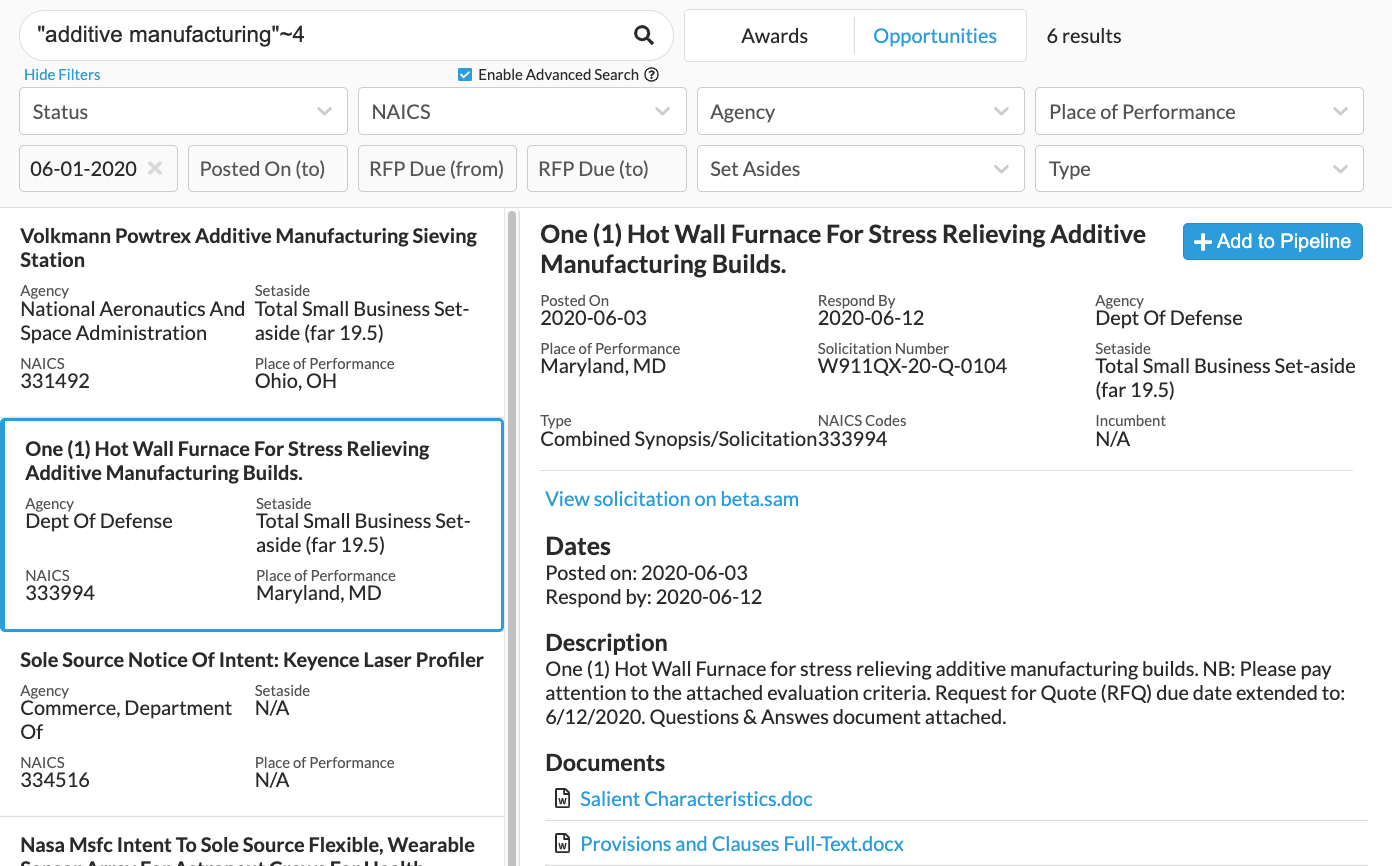Select the Volkmann Powtrex Sieving Station result
This screenshot has width=1392, height=866.
[252, 312]
